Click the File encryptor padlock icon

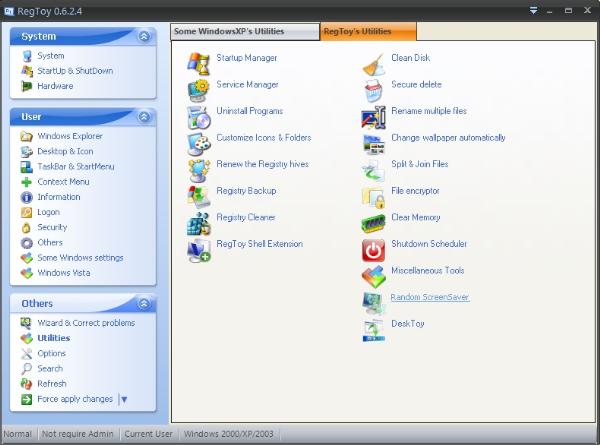pos(373,197)
